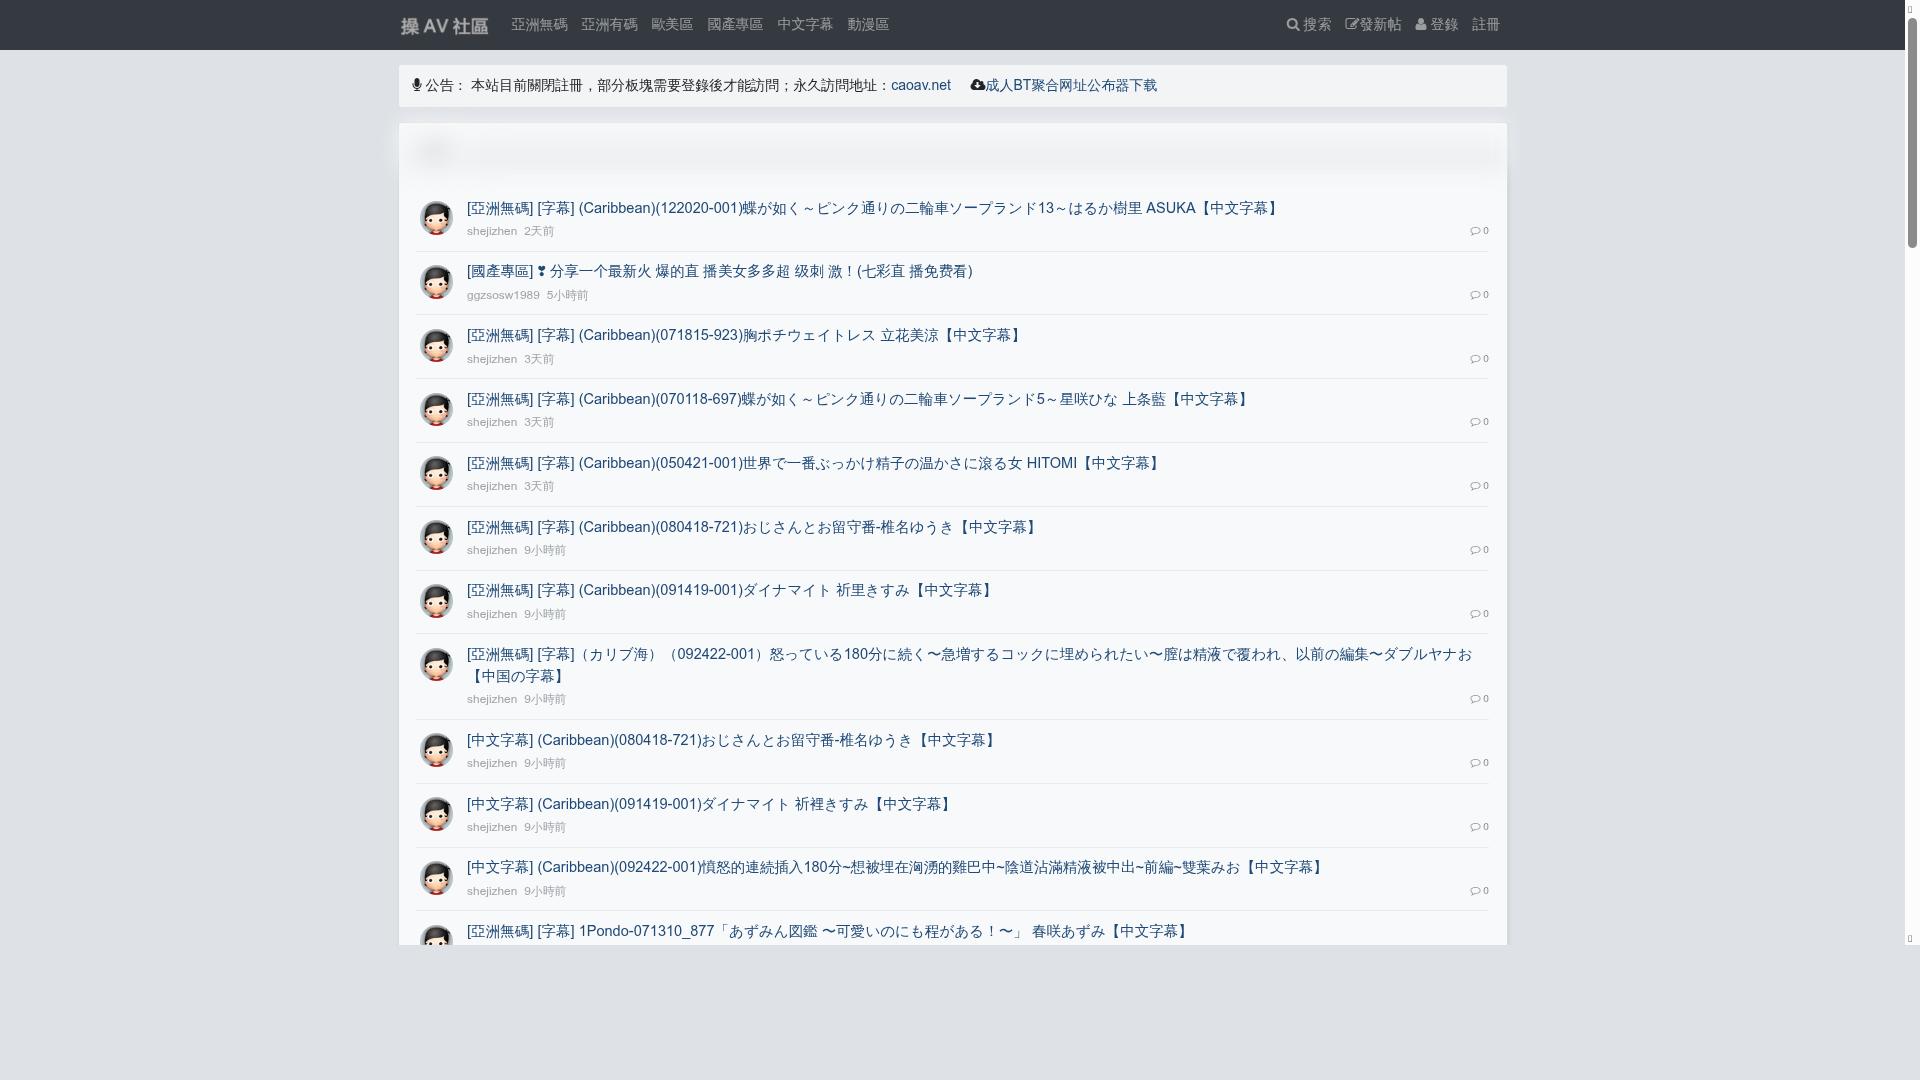Switch to the 動漫區 section
1920x1080 pixels.
click(867, 24)
